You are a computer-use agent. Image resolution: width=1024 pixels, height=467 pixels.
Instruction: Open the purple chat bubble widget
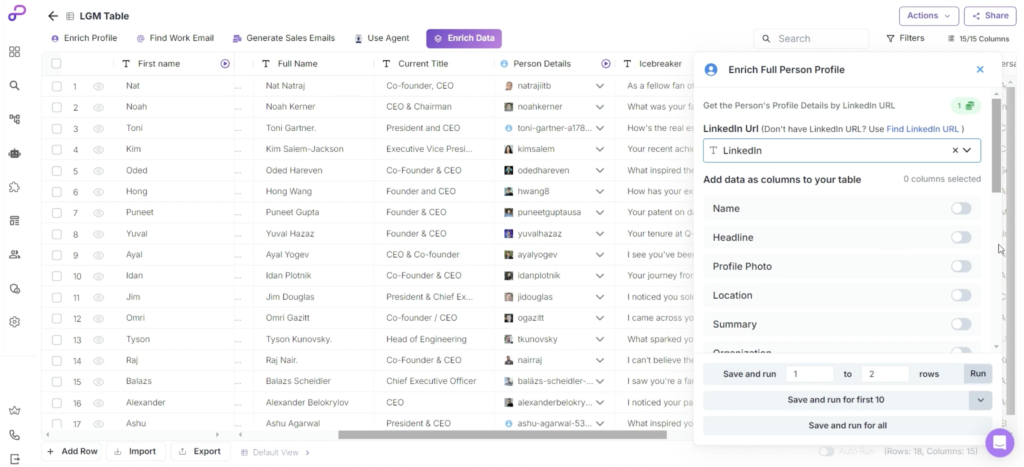pyautogui.click(x=999, y=442)
